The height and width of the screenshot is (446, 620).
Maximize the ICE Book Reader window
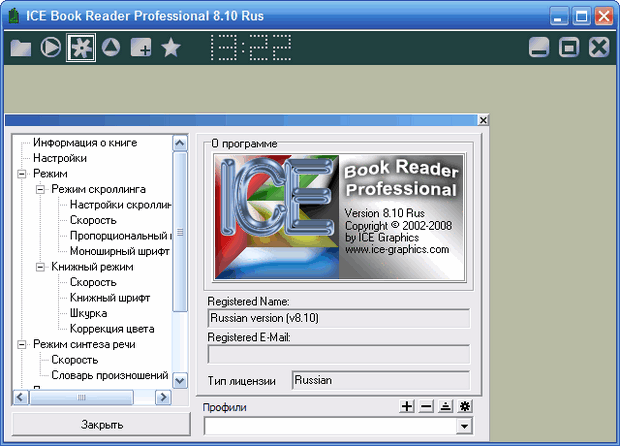581,16
